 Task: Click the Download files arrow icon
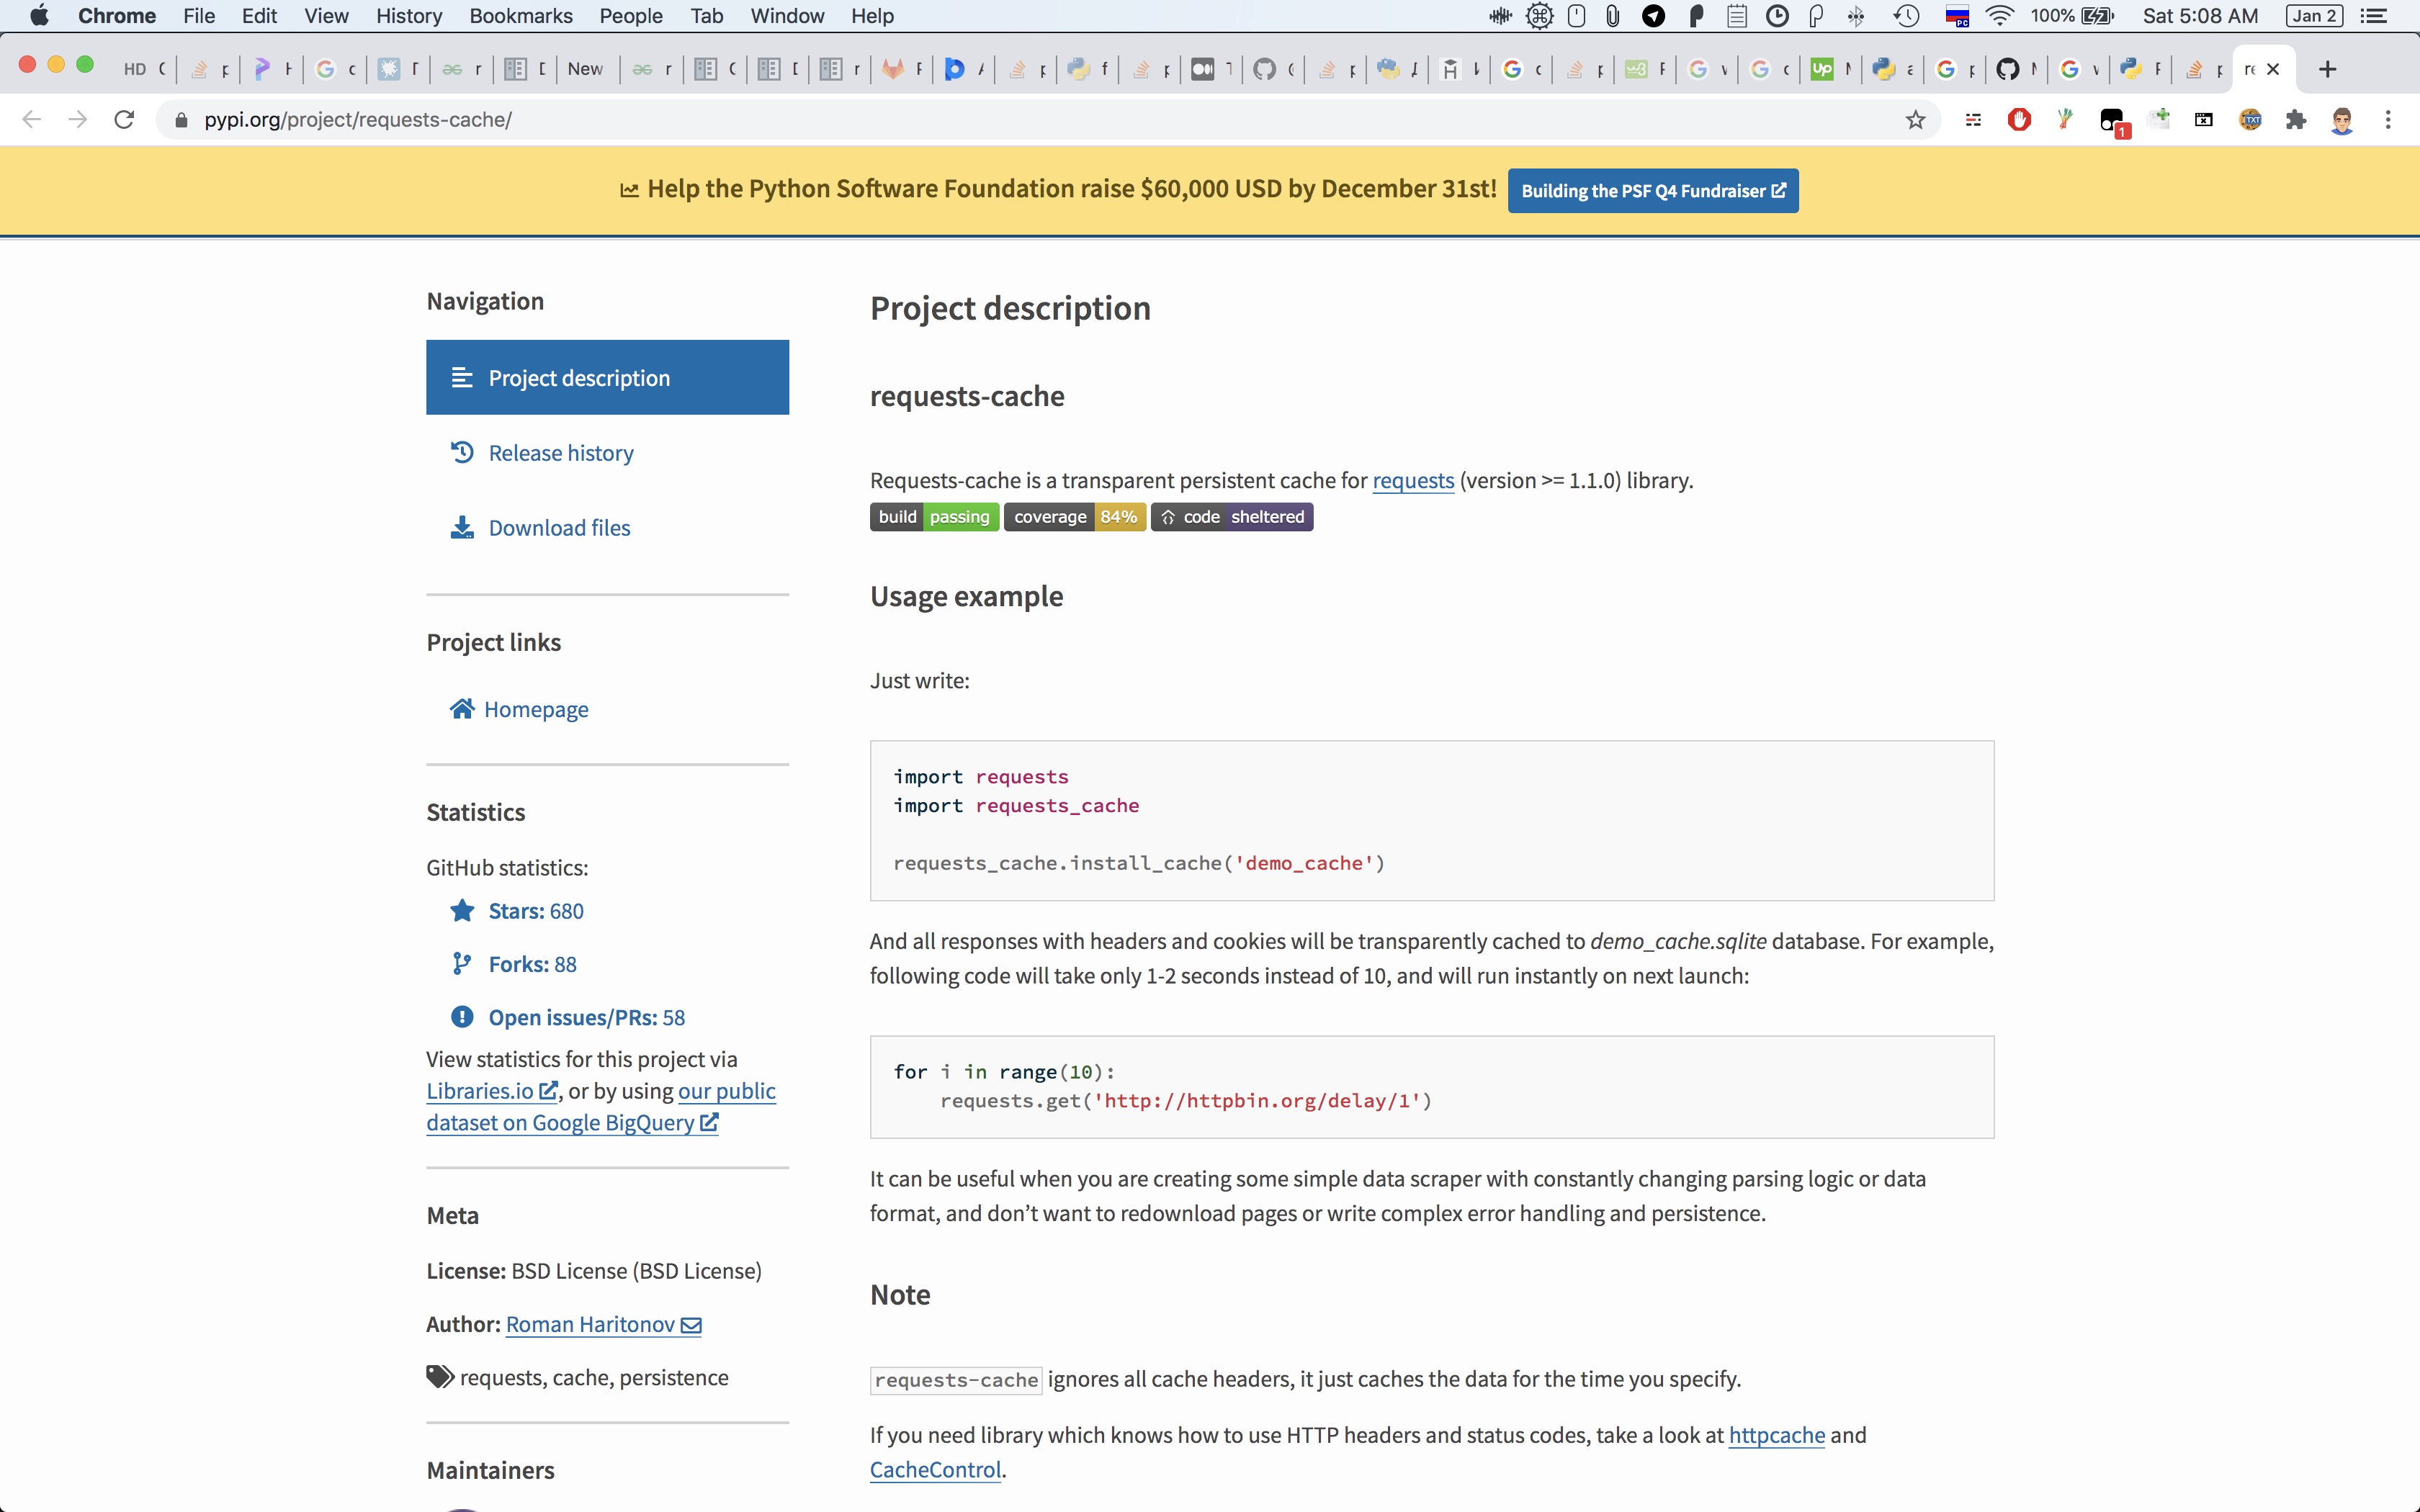click(x=462, y=528)
